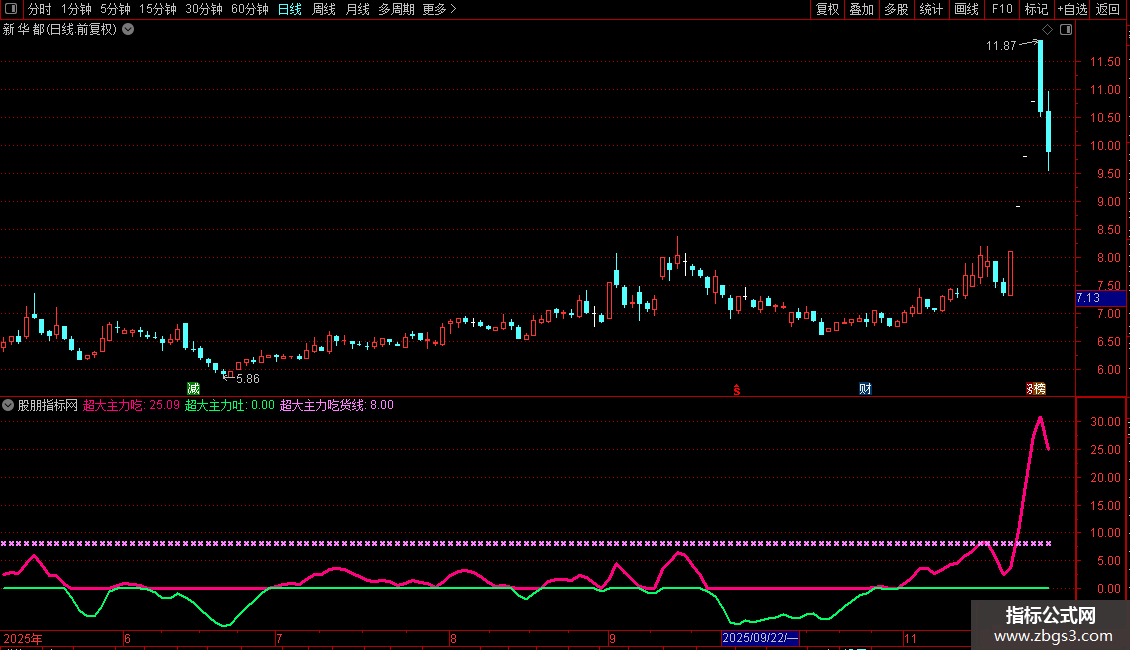
Task: Click the 2025年 label on time axis
Action: point(23,638)
